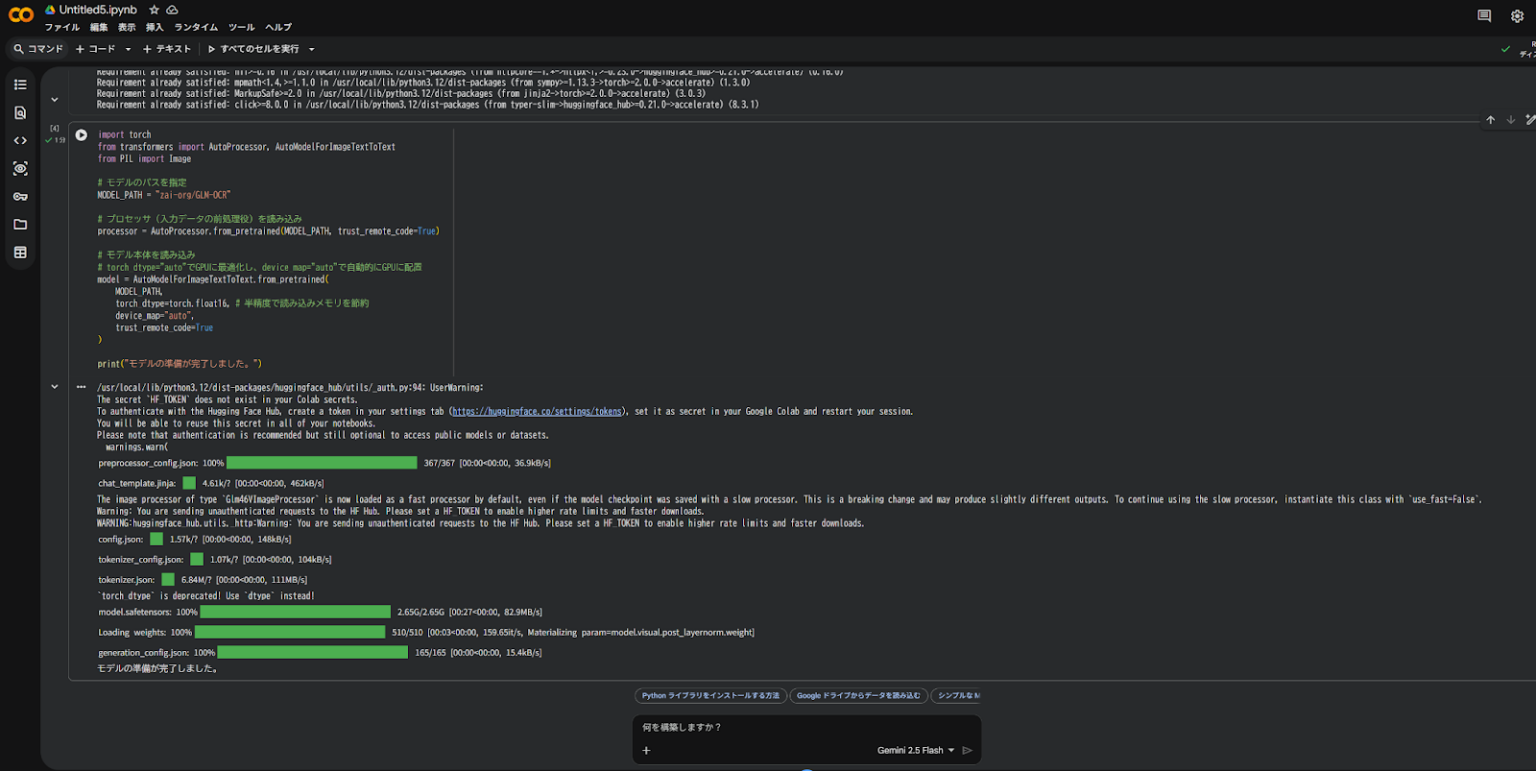Open the variable inspector eye icon
1536x771 pixels.
coord(20,169)
